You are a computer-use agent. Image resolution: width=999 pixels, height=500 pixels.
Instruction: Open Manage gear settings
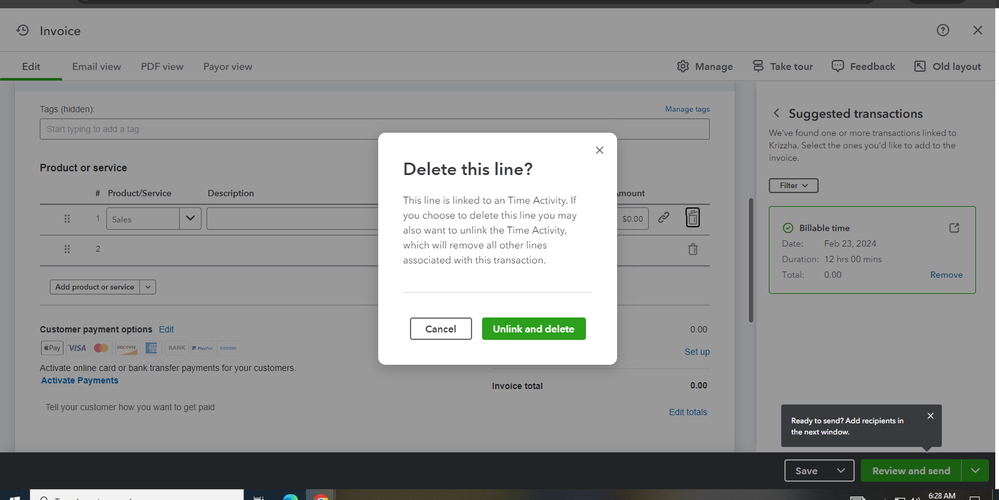tap(705, 66)
